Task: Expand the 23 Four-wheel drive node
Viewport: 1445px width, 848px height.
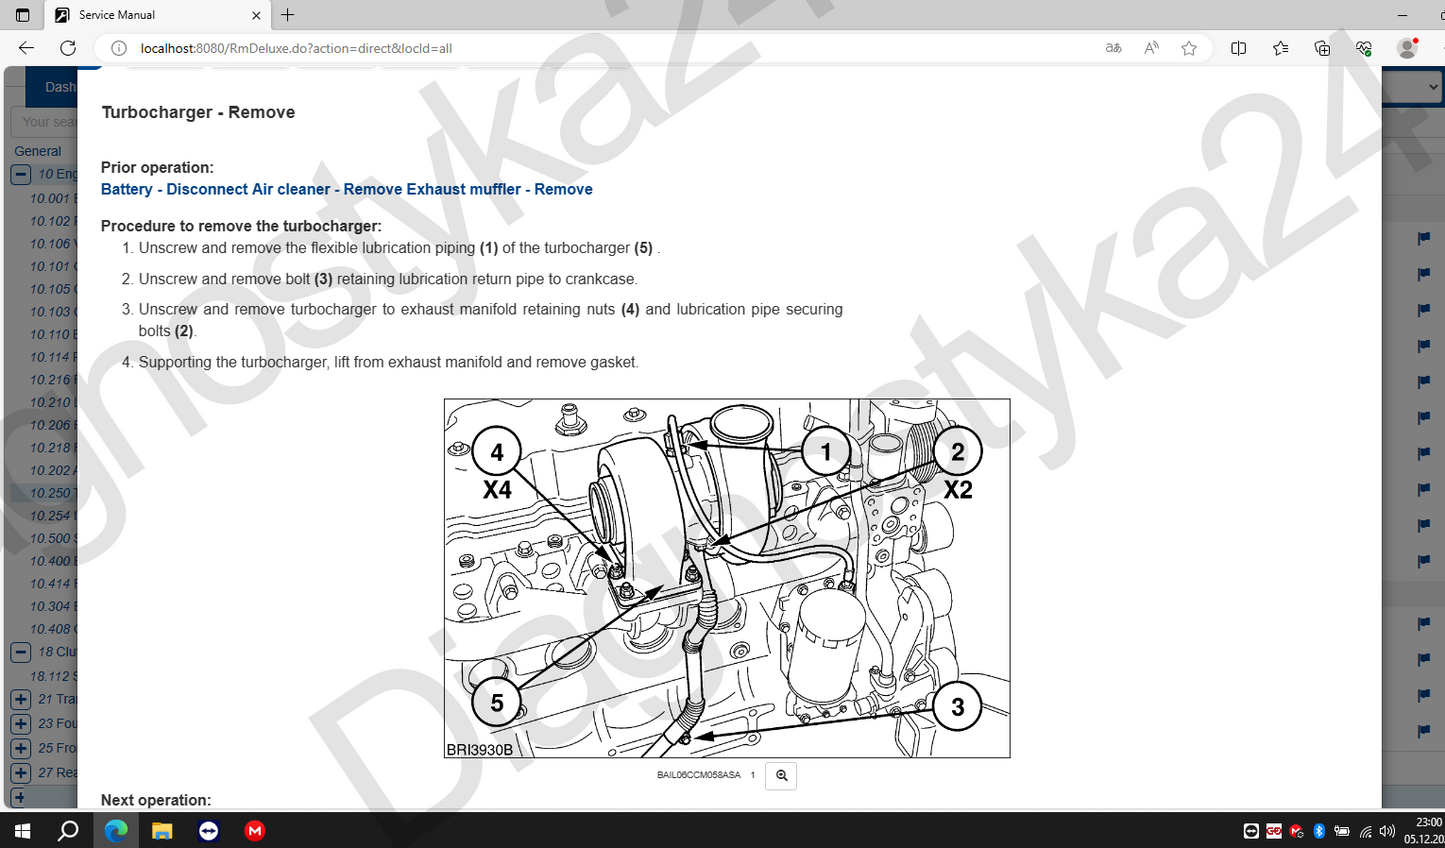Action: [x=20, y=723]
